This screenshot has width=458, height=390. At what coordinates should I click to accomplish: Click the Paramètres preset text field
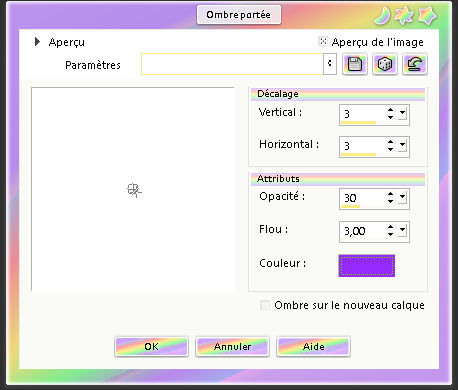[x=232, y=64]
